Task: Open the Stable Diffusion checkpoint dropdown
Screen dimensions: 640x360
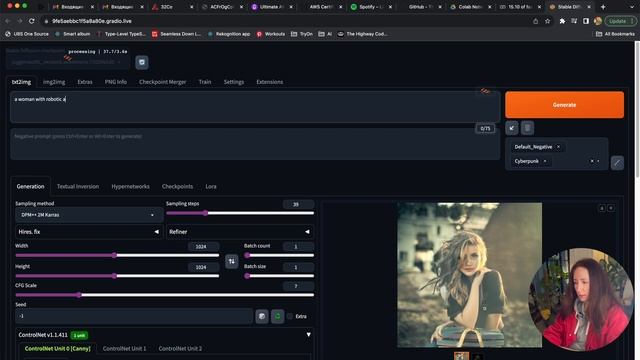Action: point(68,62)
